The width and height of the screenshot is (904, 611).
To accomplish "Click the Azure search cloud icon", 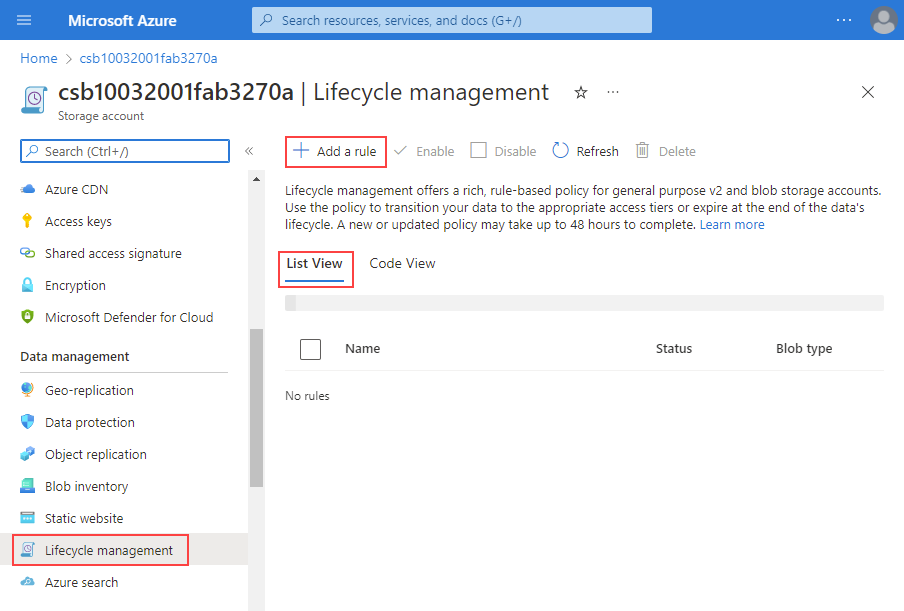I will (x=27, y=582).
